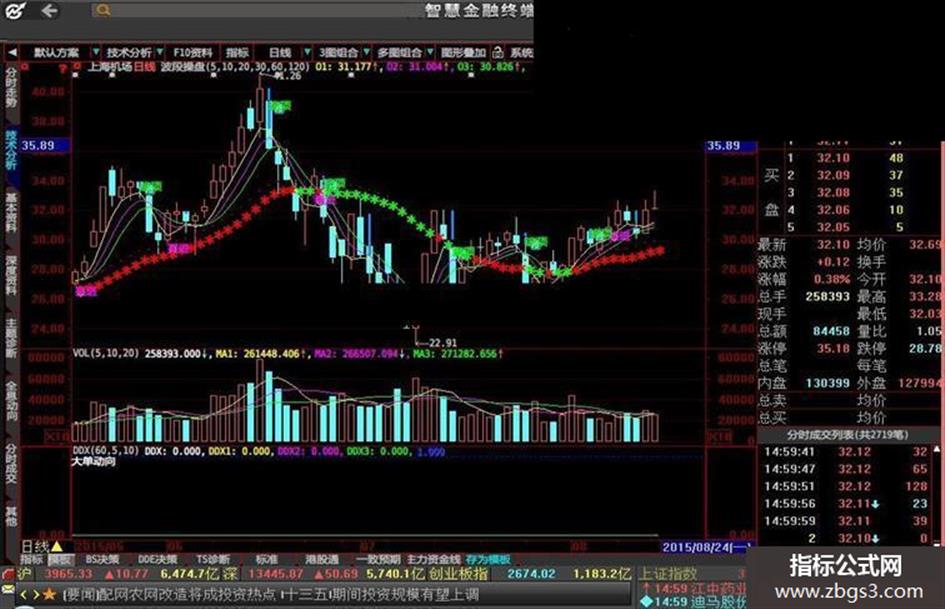Click the 上证指数 status label

(x=669, y=573)
